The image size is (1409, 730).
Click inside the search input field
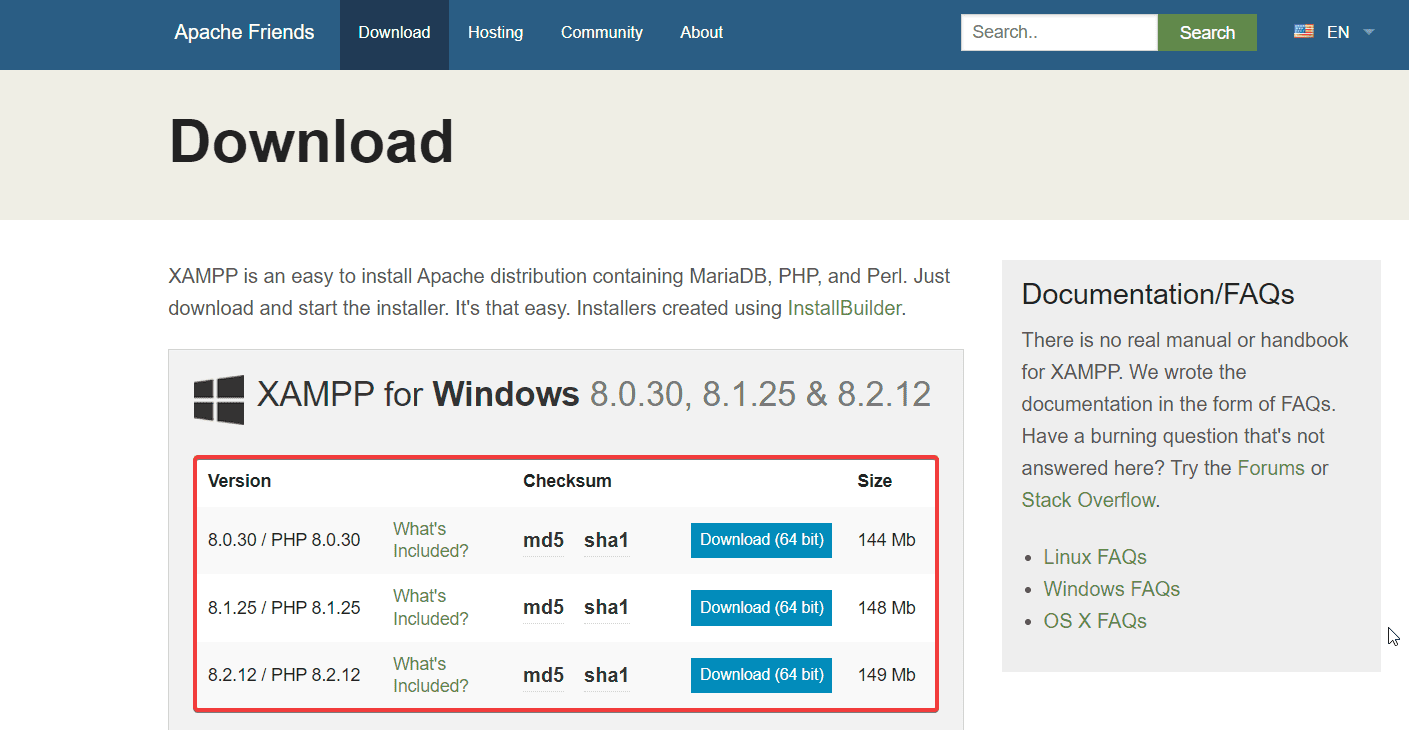[x=1058, y=32]
